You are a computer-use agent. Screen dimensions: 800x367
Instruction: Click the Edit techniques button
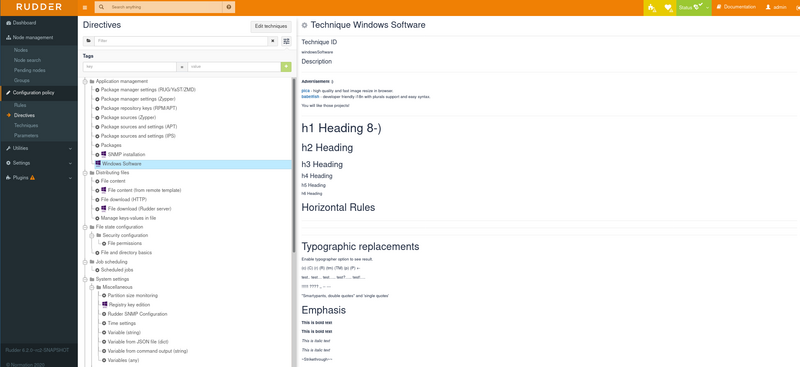(271, 27)
